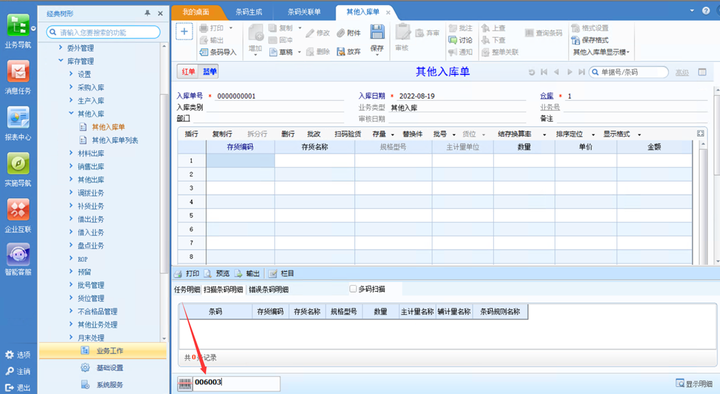Collapse the 库存管理 tree node
This screenshot has height=394, width=720.
coord(61,61)
